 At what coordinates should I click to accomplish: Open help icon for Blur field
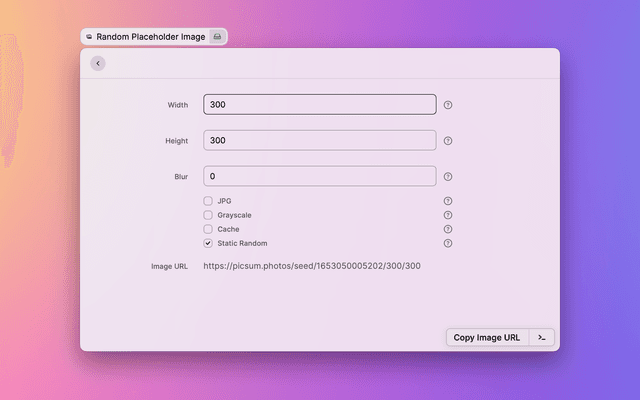pyautogui.click(x=448, y=177)
